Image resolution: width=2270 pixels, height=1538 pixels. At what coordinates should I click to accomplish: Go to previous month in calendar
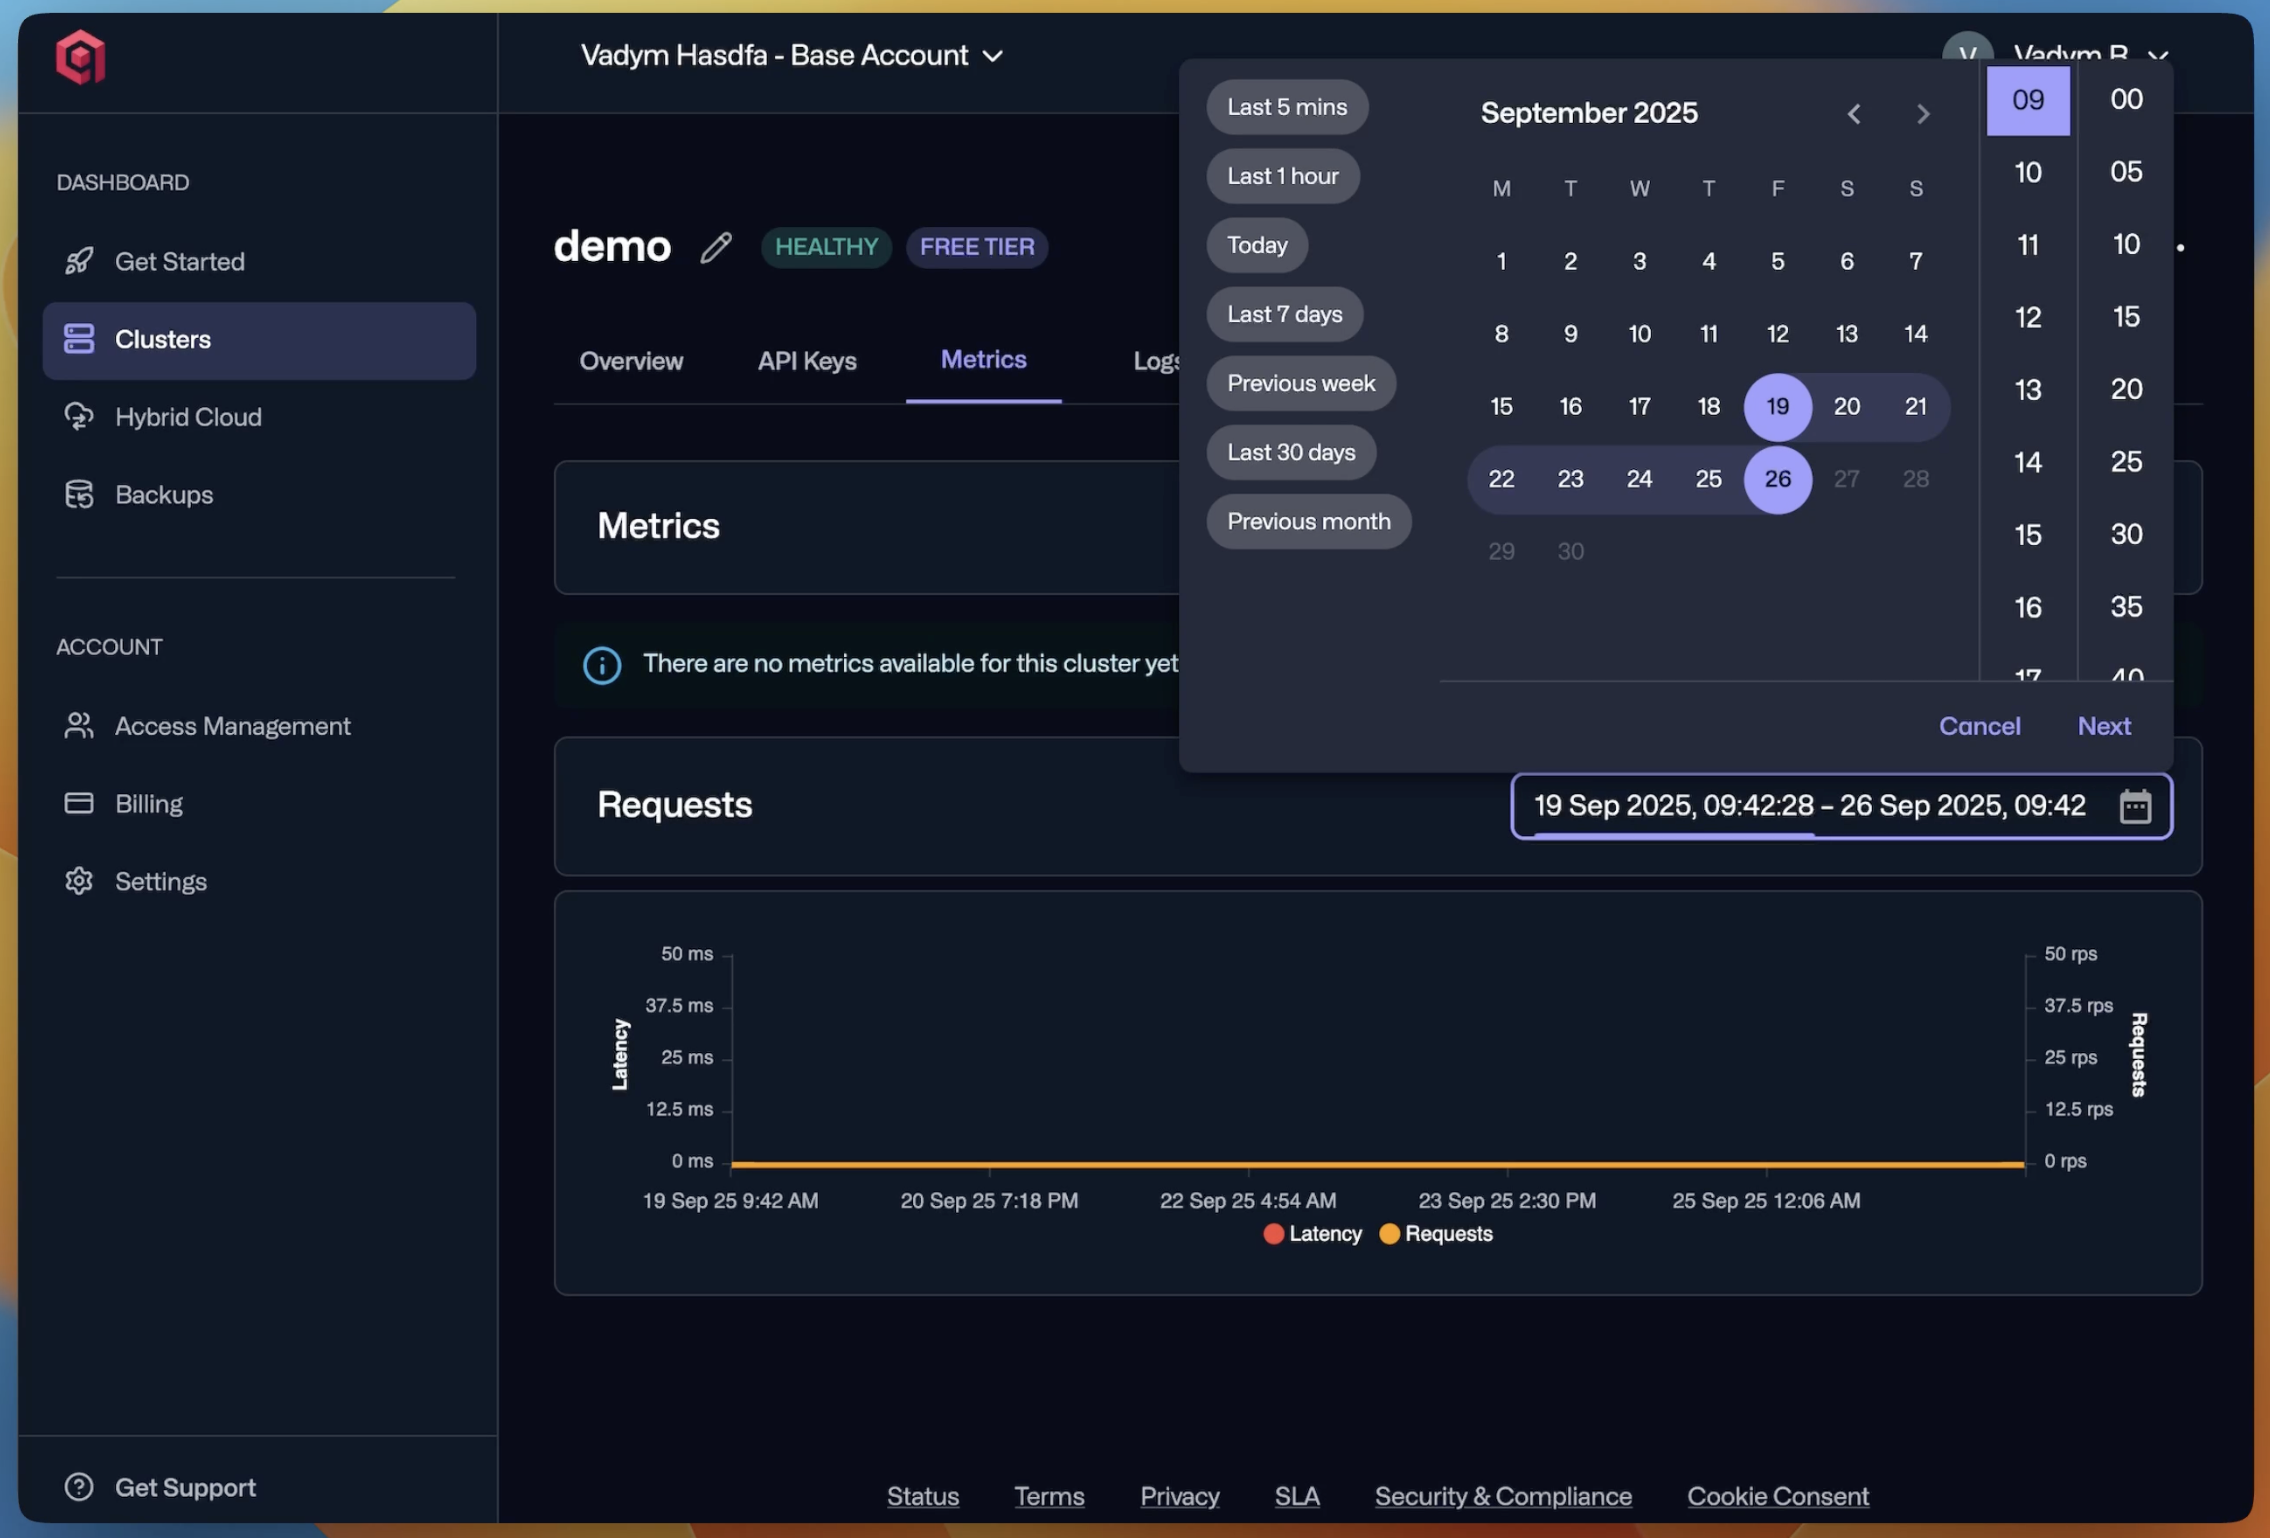[1853, 114]
